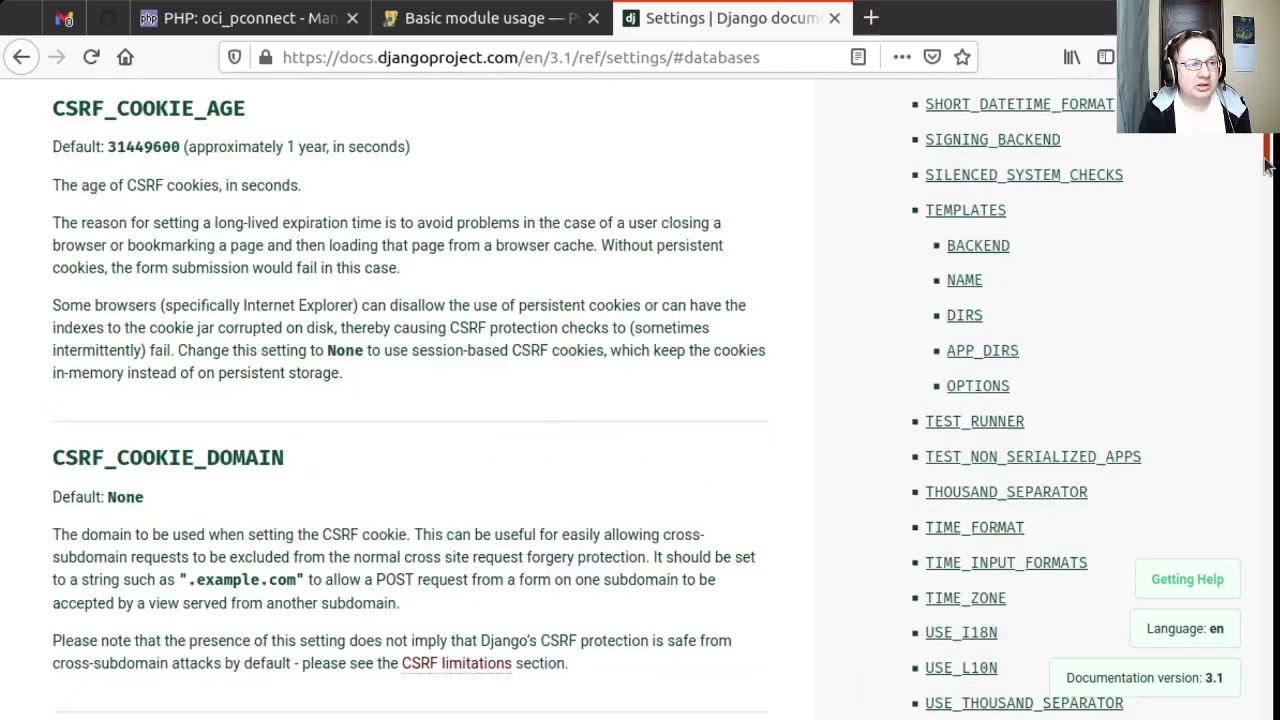Viewport: 1280px width, 720px height.
Task: Open Documentation version 3.1 selector
Action: click(1144, 678)
